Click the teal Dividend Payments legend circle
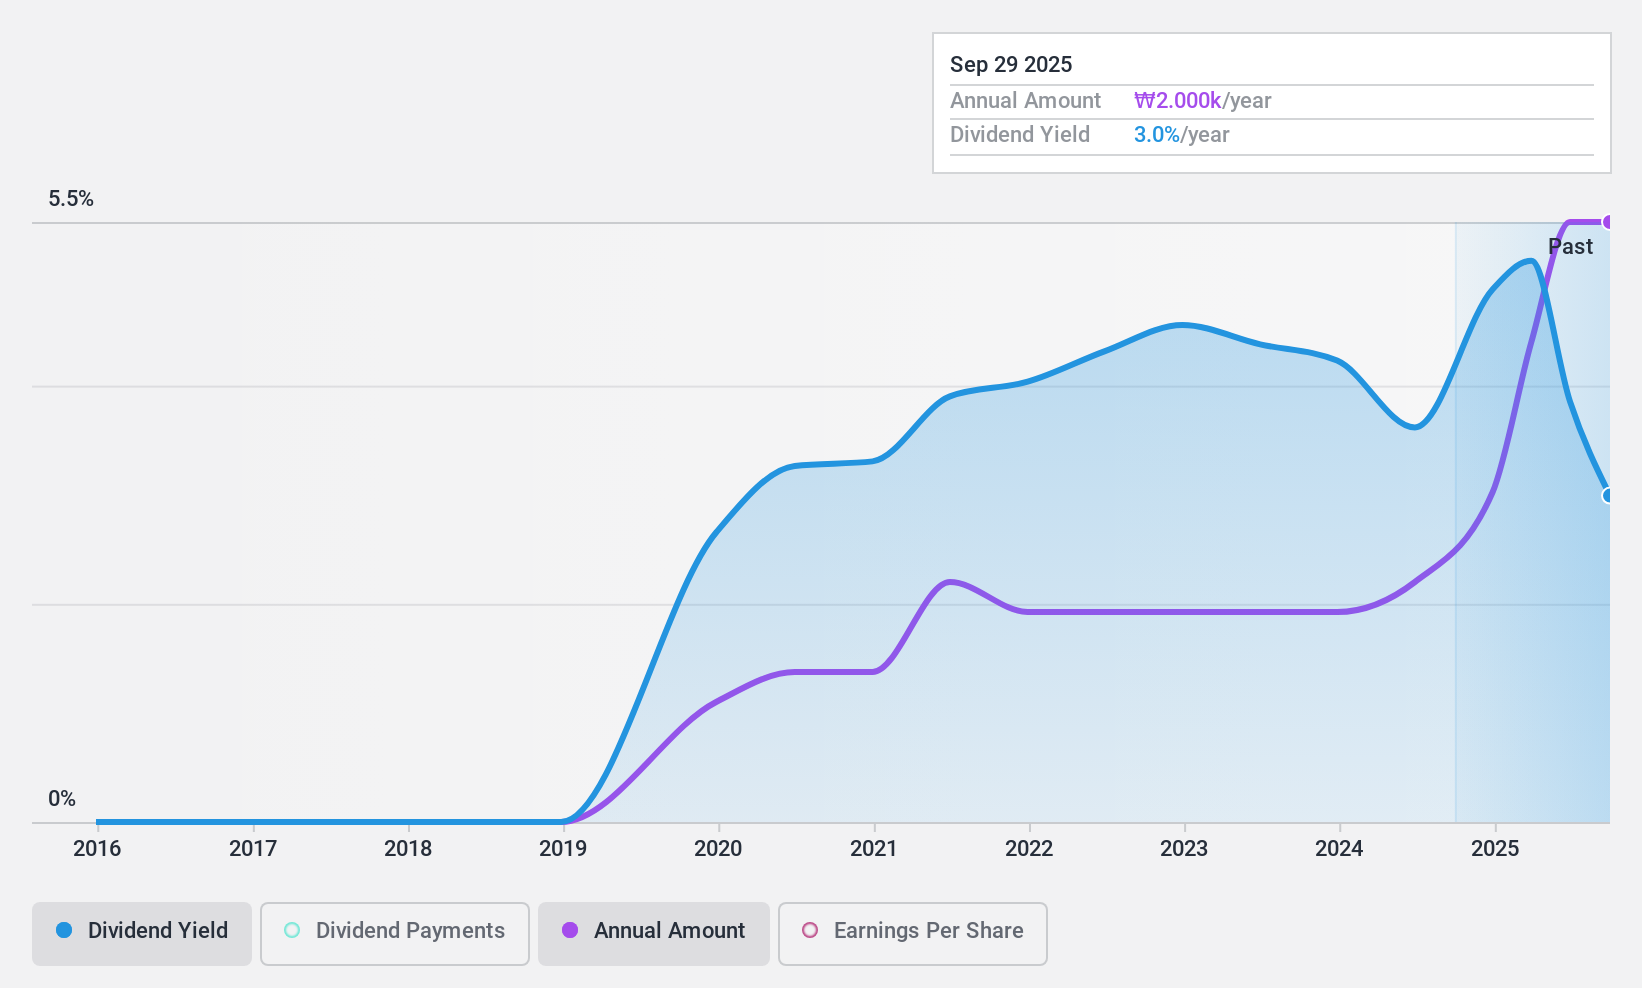Image resolution: width=1642 pixels, height=988 pixels. (291, 931)
